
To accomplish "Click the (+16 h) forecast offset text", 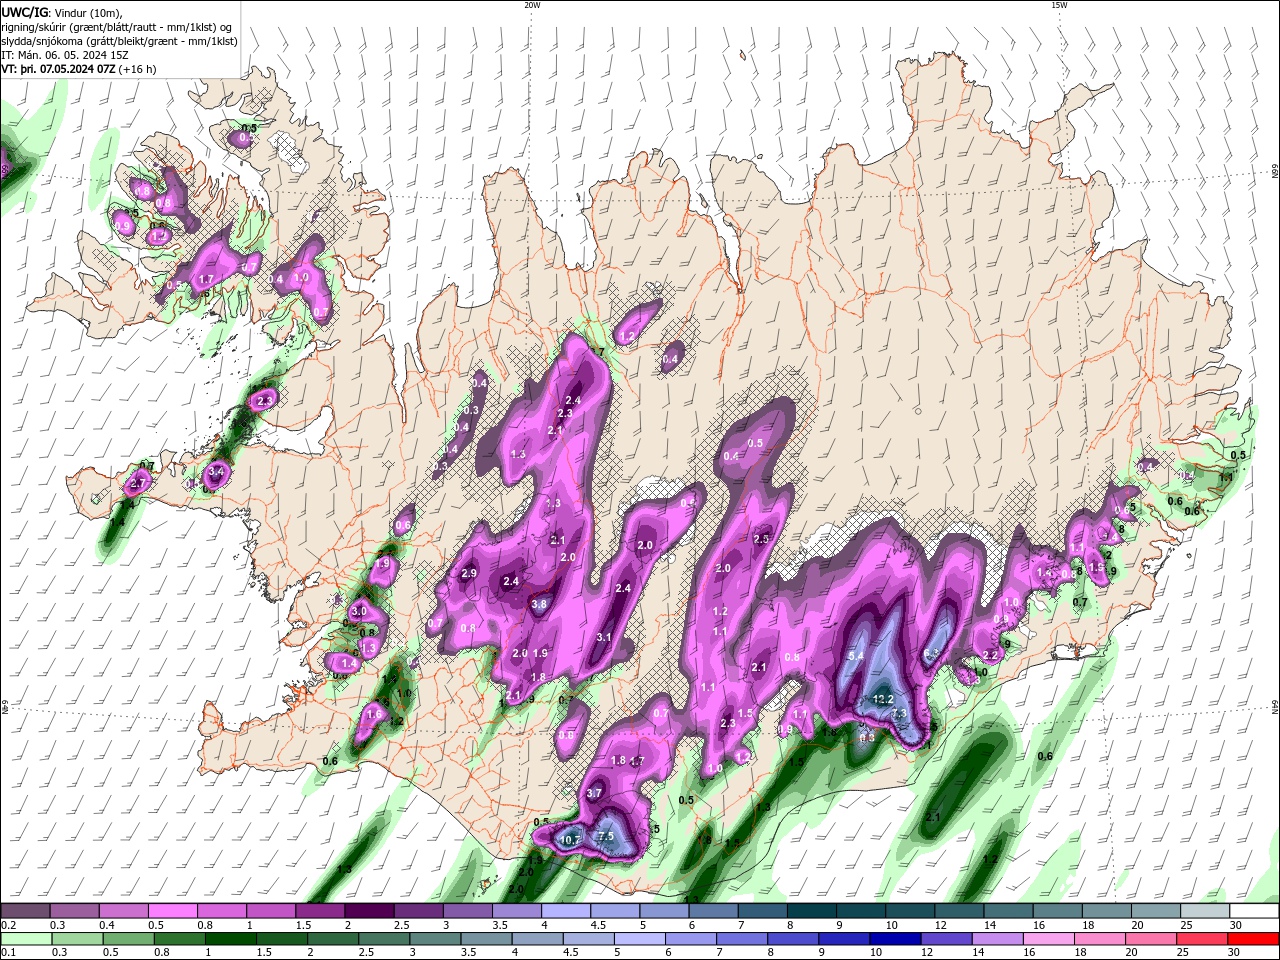I will [x=137, y=69].
